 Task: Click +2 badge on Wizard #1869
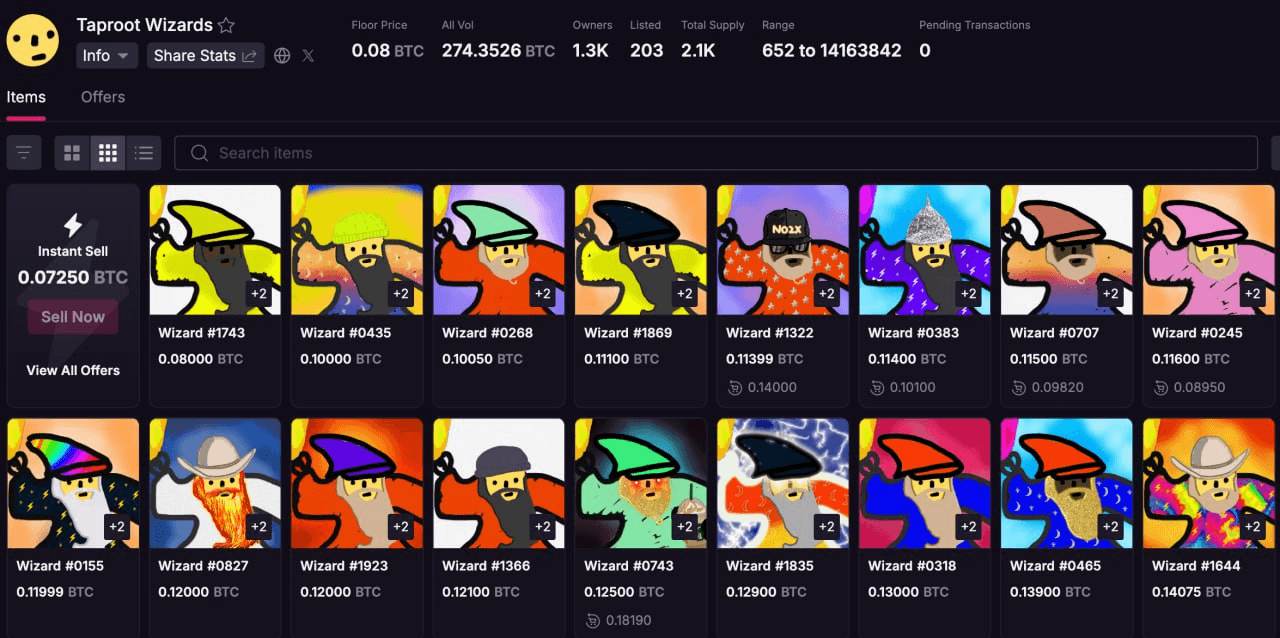click(x=685, y=294)
